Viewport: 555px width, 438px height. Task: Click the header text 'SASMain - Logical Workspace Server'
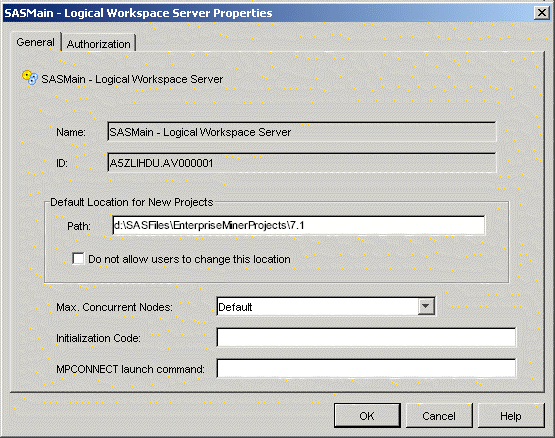[x=132, y=79]
